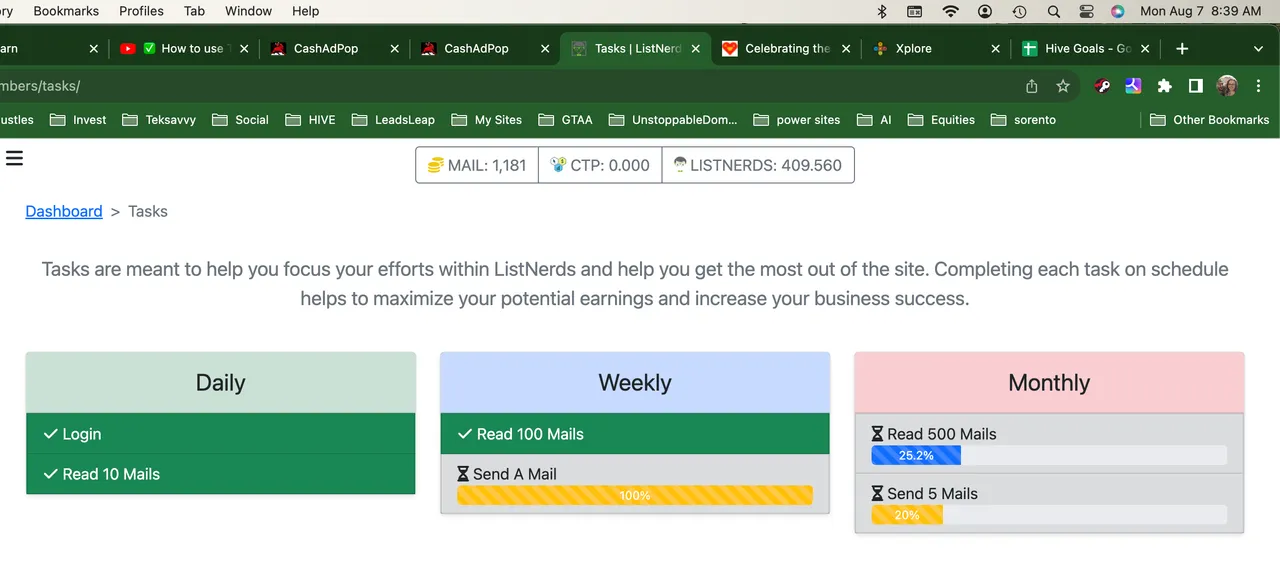This screenshot has height=579, width=1280.
Task: Open the hamburger navigation menu
Action: (14, 157)
